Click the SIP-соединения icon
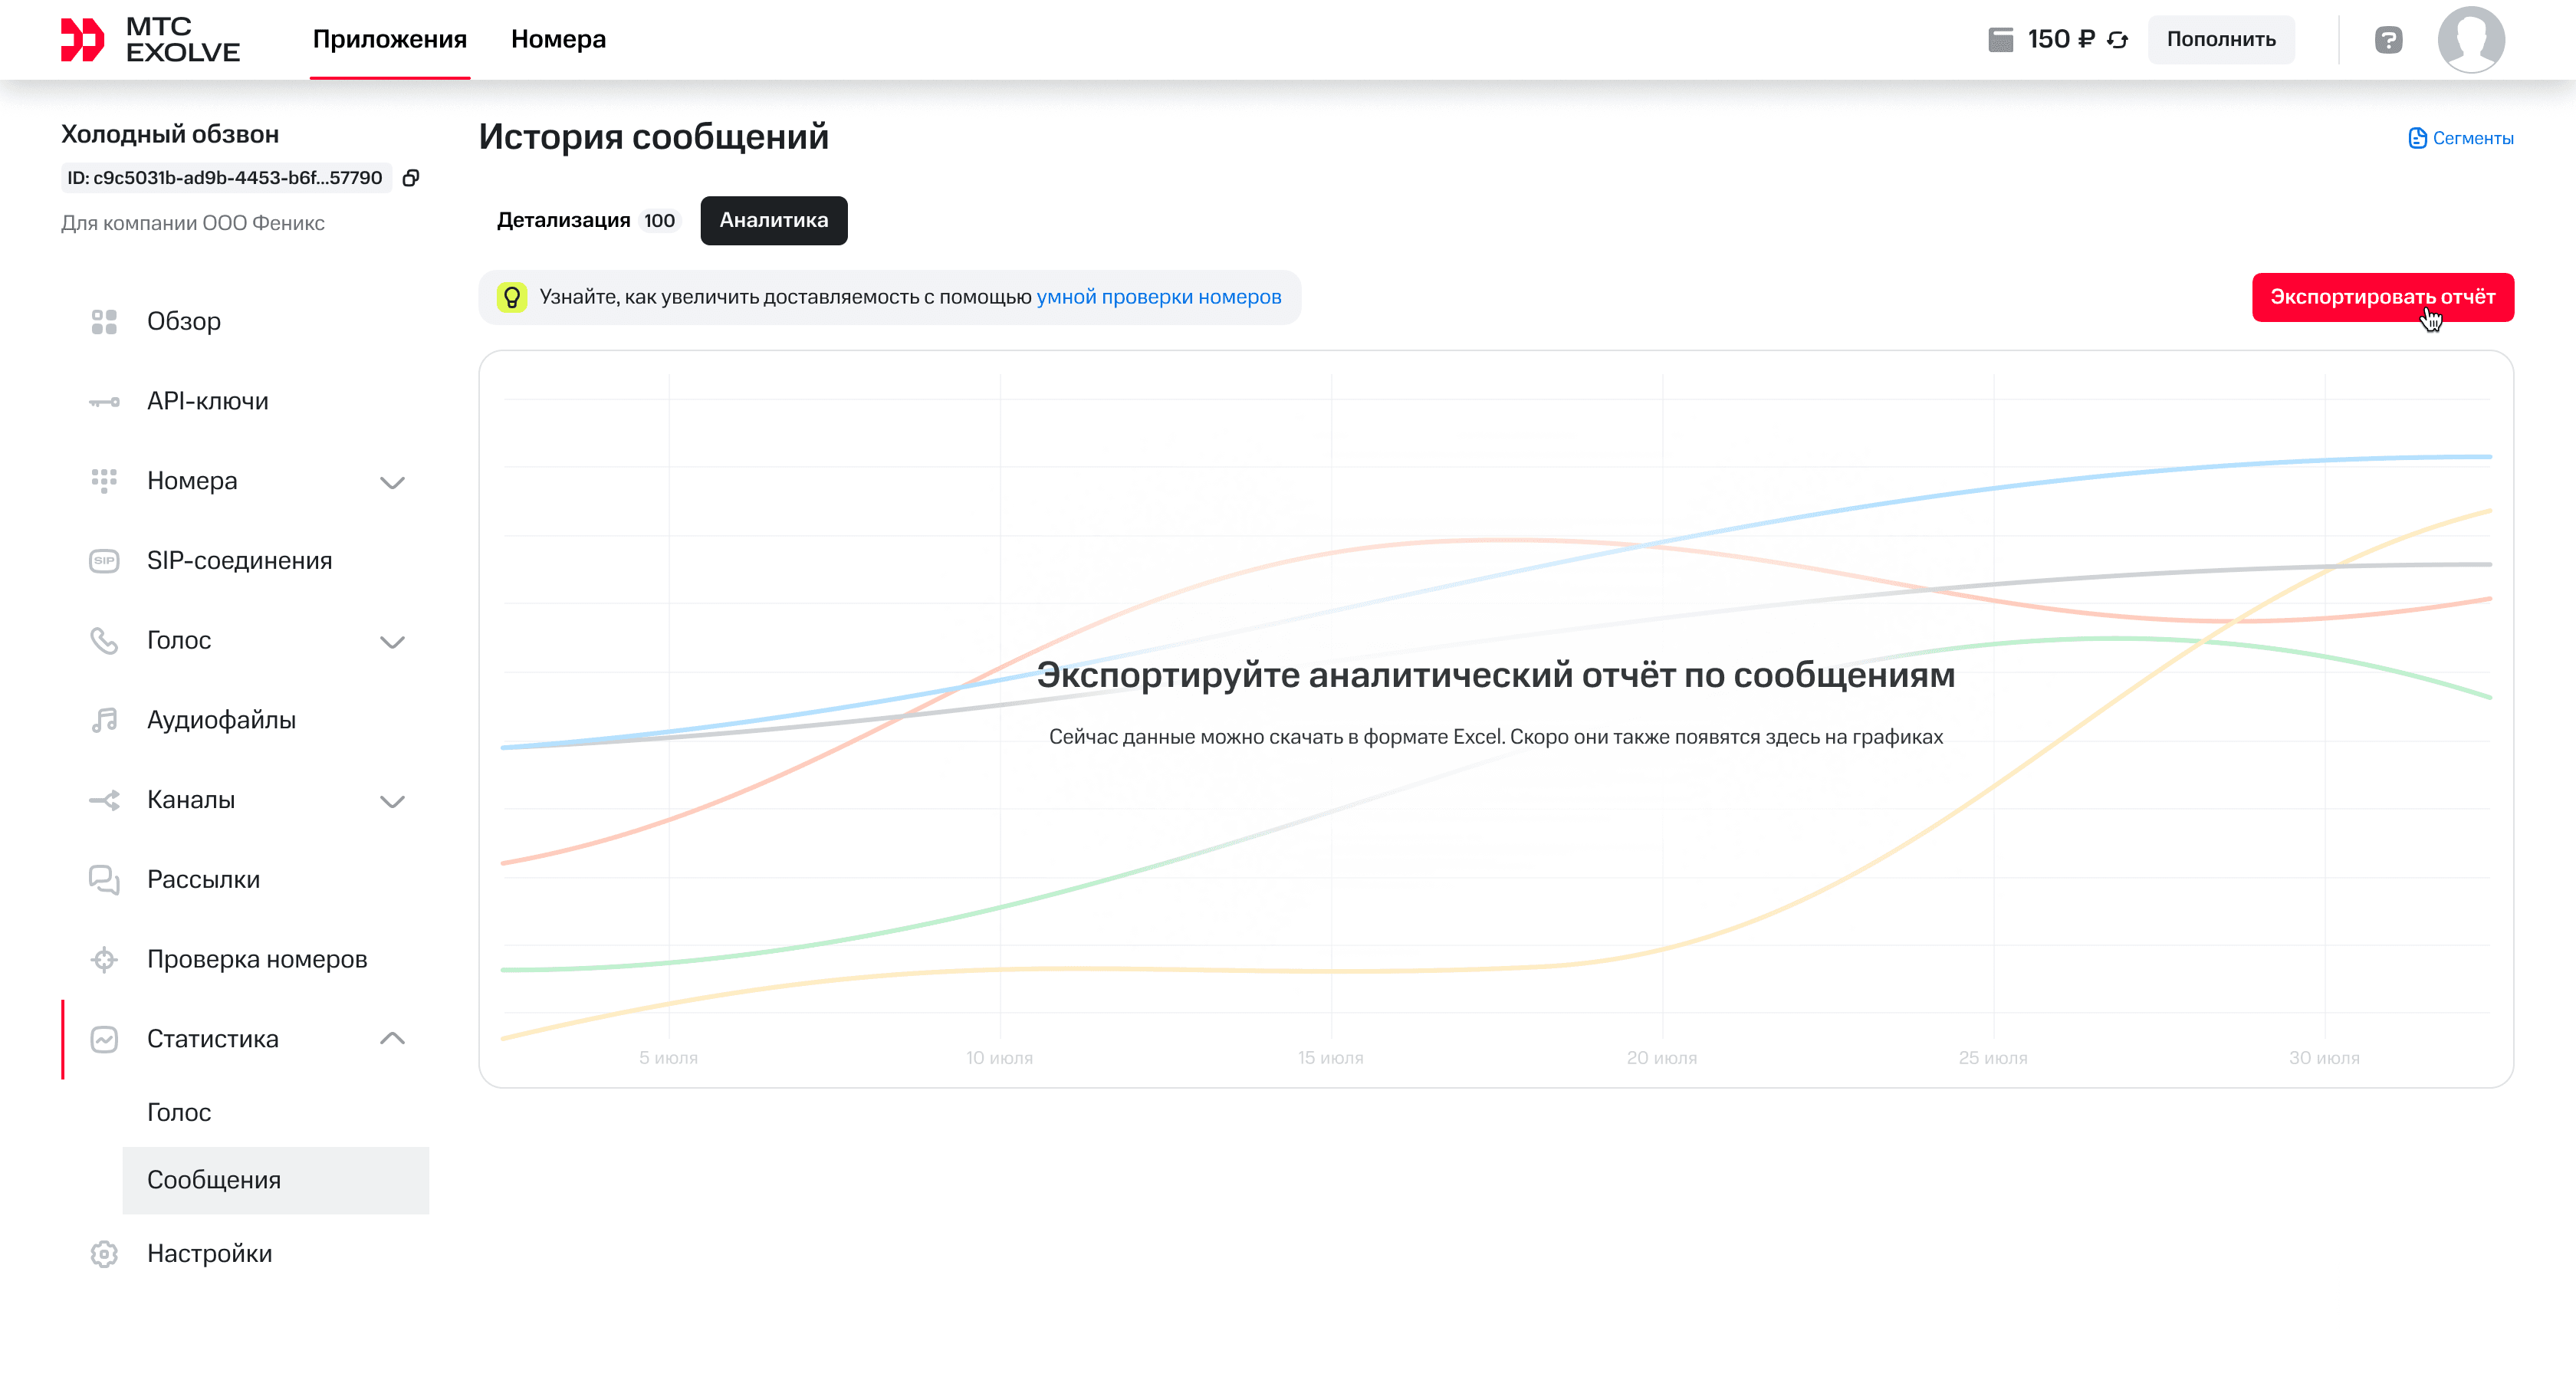The image size is (2576, 1380). 104,561
